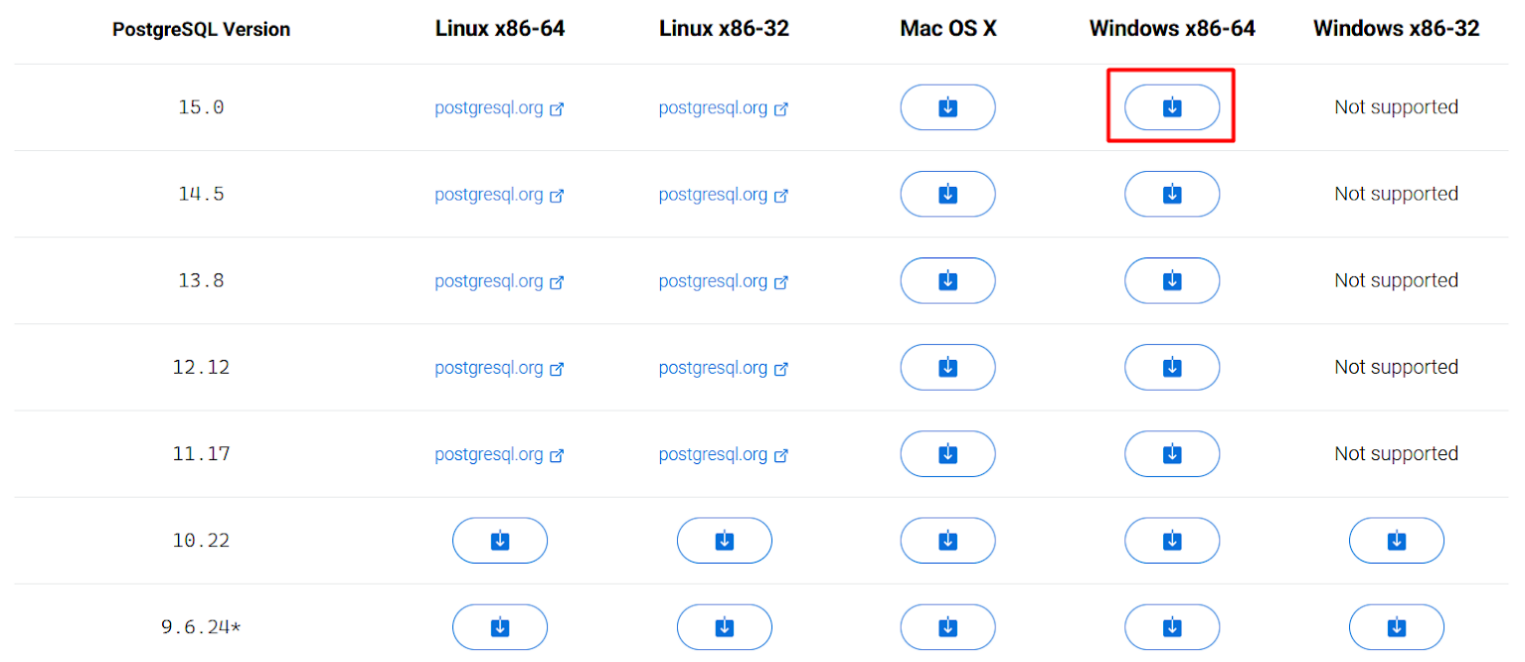Download PostgreSQL 12.12 for Windows x86-64
This screenshot has height=662, width=1525.
click(x=1171, y=367)
